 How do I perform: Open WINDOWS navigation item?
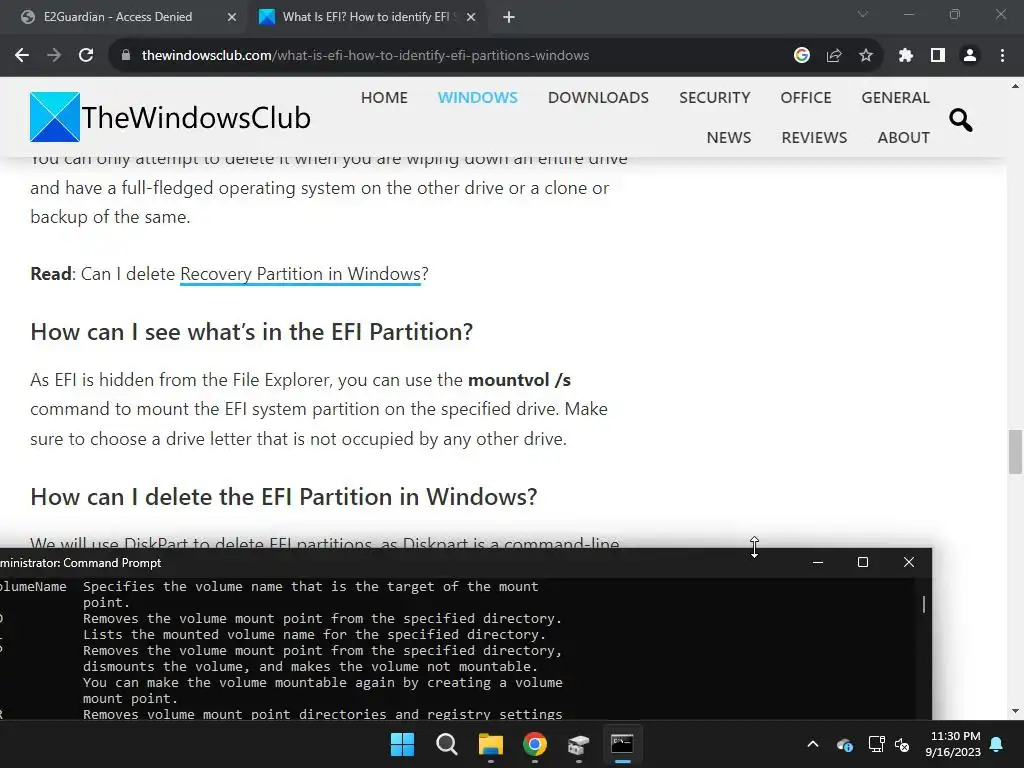(477, 97)
